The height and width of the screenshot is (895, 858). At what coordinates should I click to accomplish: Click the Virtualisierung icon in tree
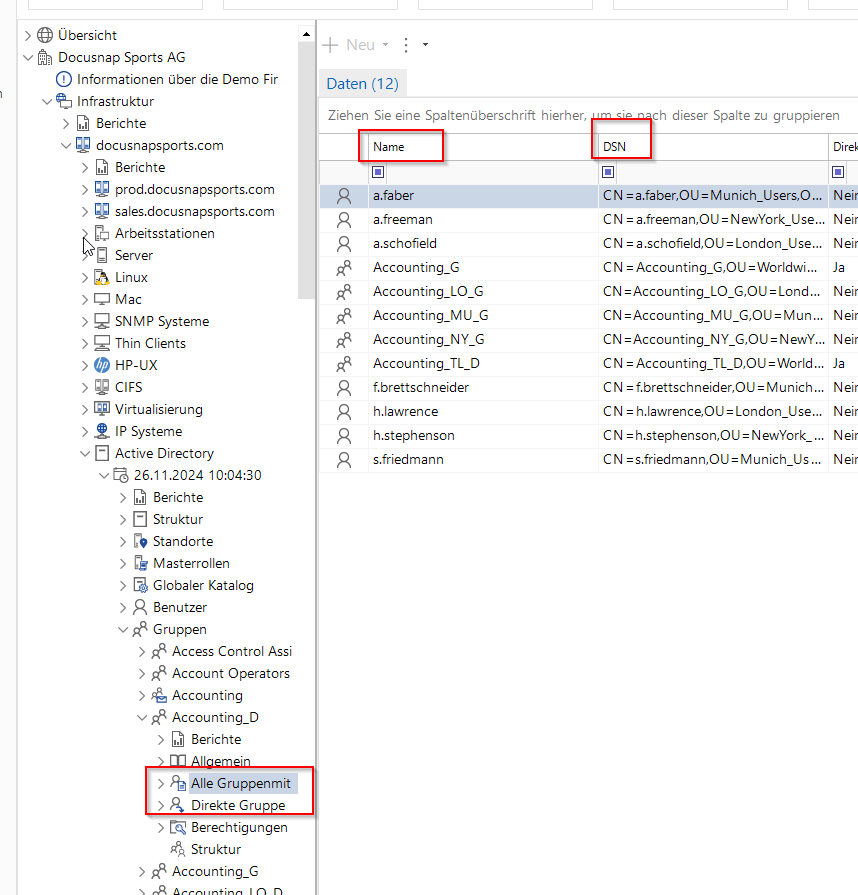click(101, 409)
